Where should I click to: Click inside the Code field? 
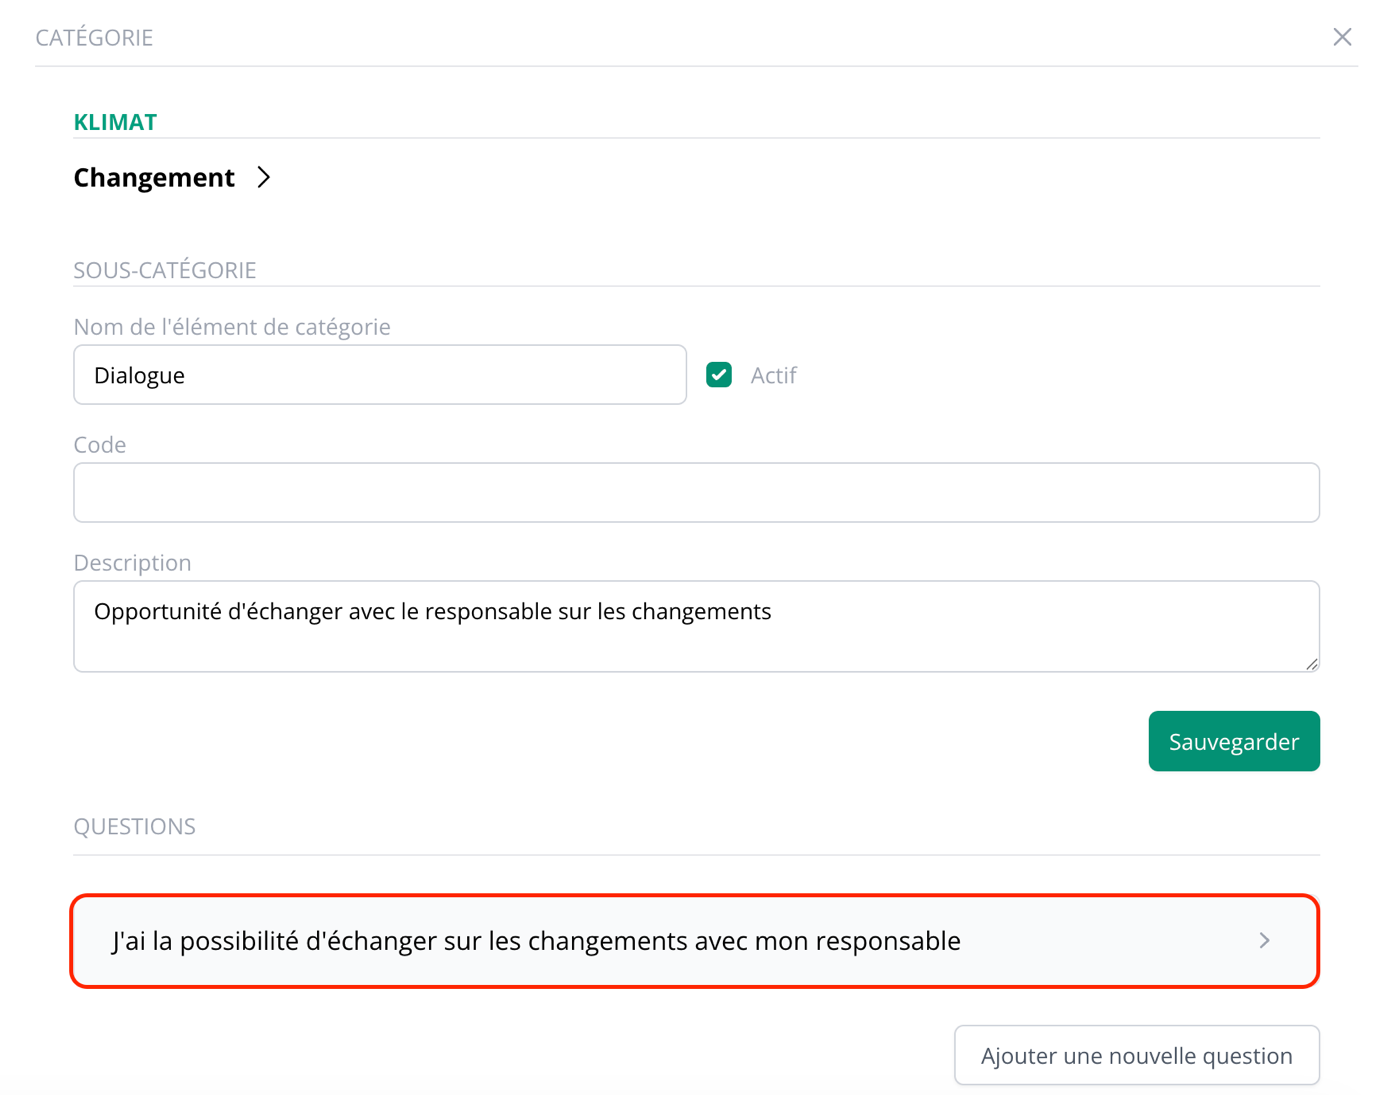pos(696,492)
